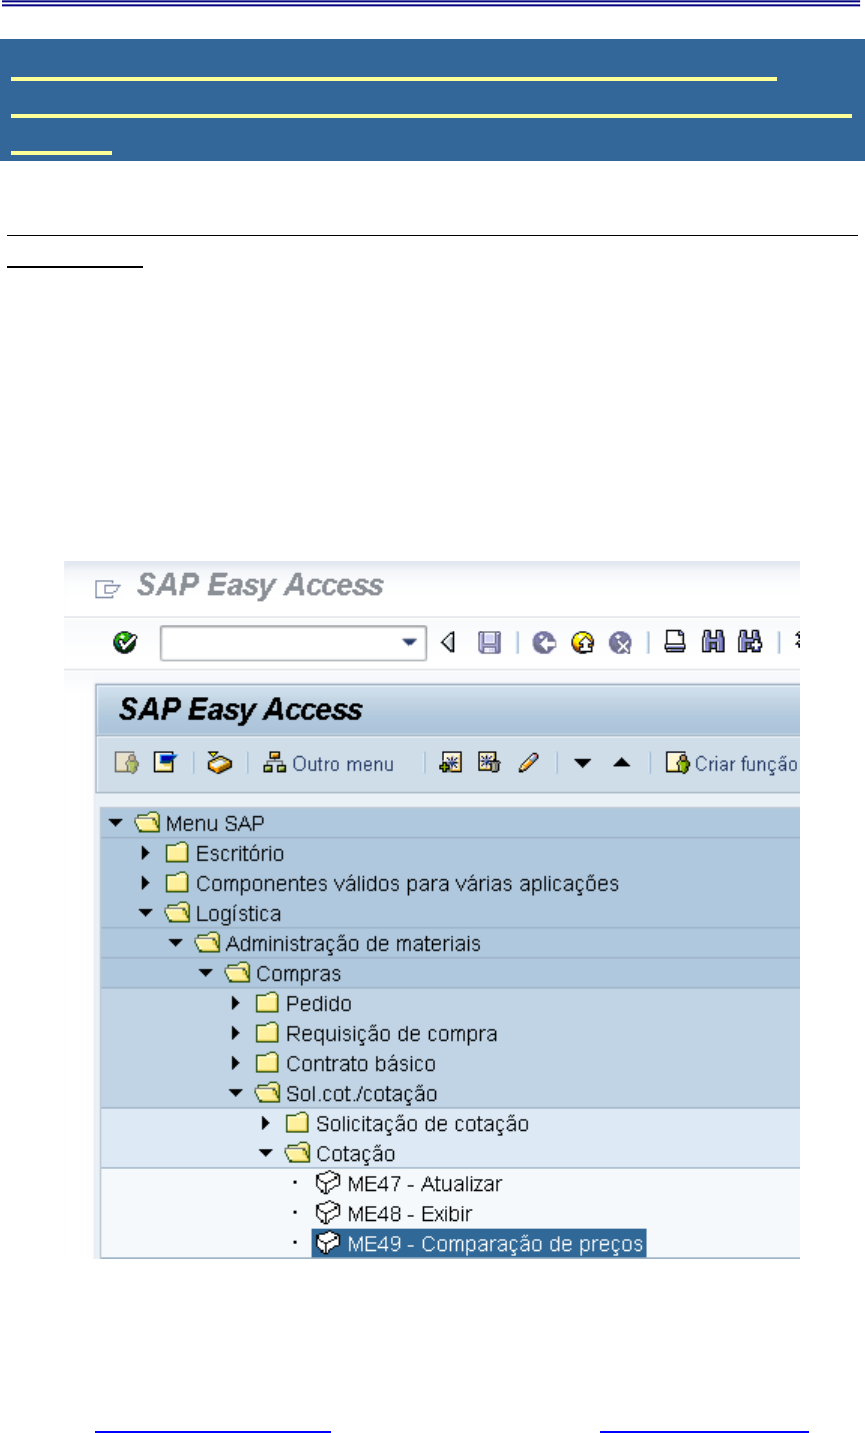
Task: Expand the Solicitação de cotação folder
Action: [x=266, y=1124]
